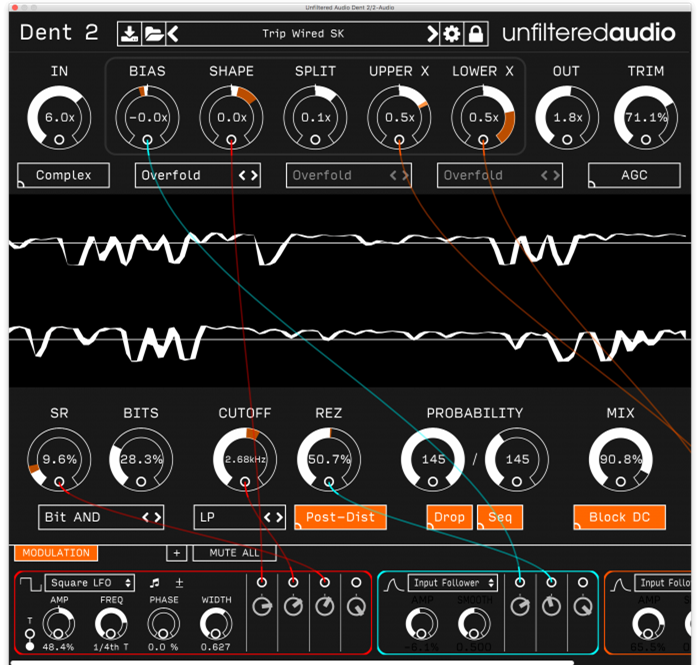The image size is (700, 665).
Task: Open the Square LFO modulator type dropdown
Action: 90,583
